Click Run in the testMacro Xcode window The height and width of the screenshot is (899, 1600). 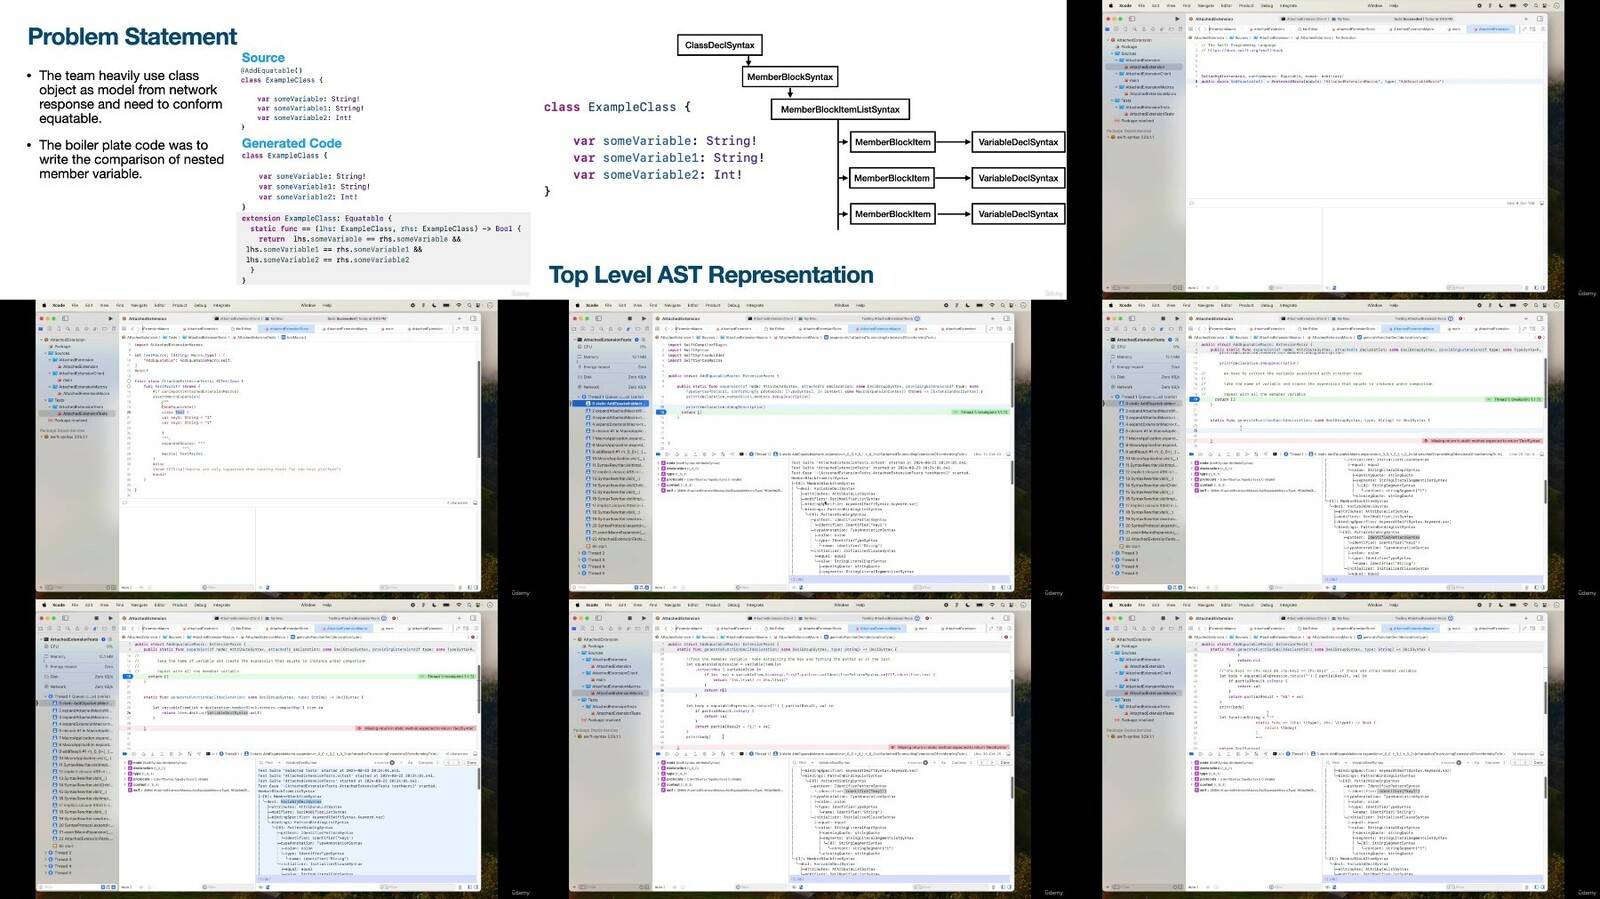tap(110, 318)
